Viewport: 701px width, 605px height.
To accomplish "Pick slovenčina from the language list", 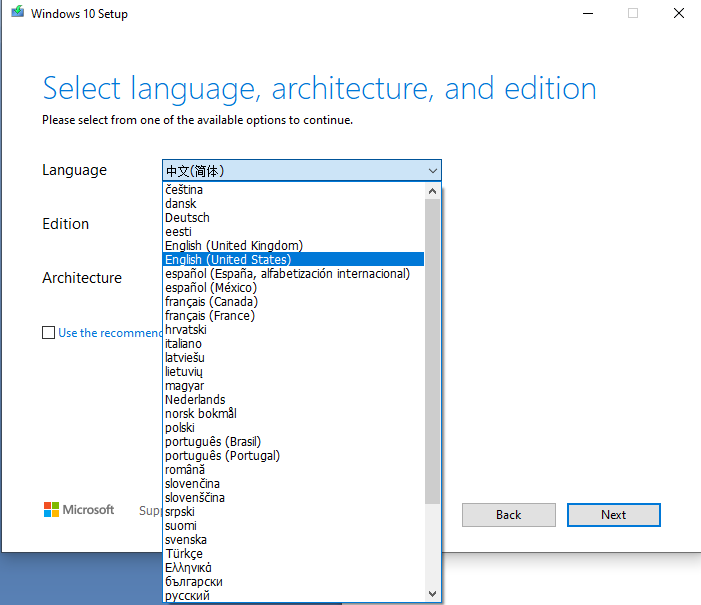I will (293, 483).
